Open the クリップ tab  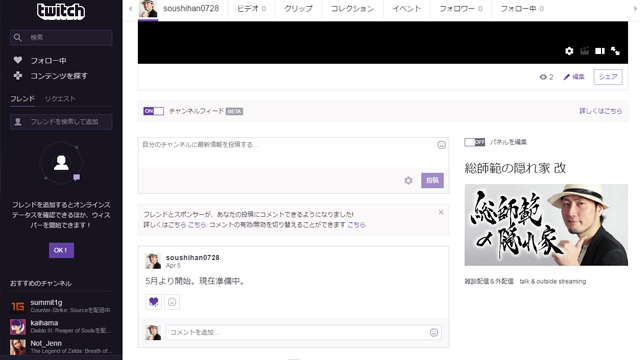point(298,9)
